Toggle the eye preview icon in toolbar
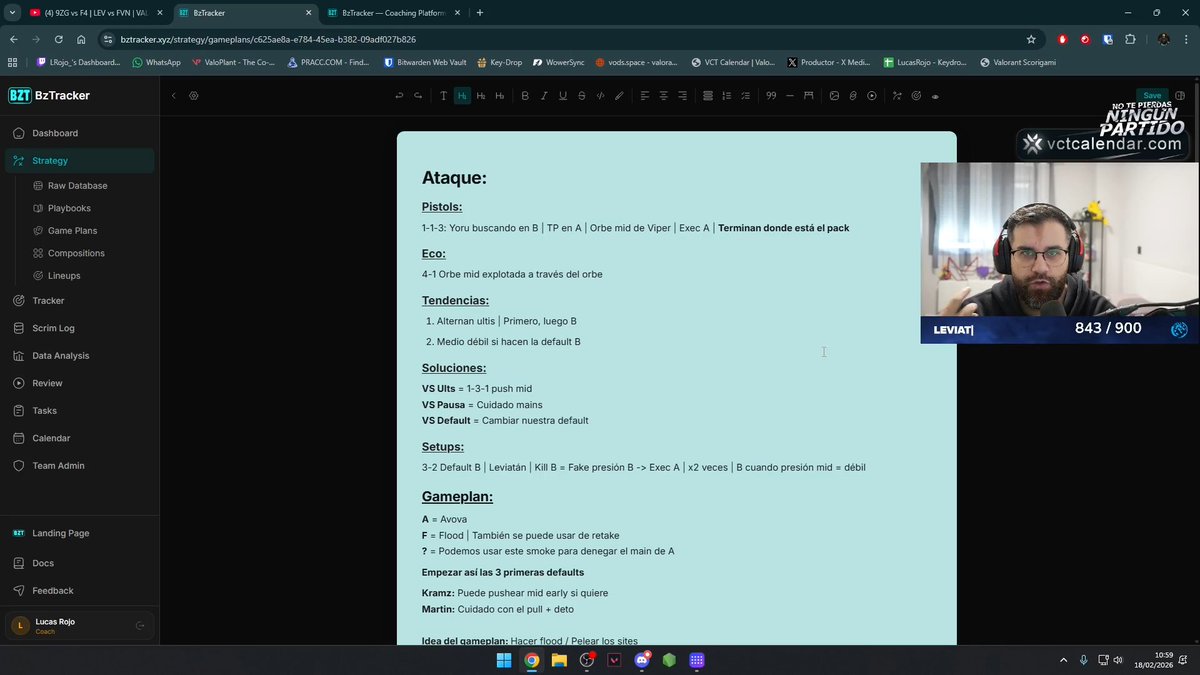Image resolution: width=1200 pixels, height=675 pixels. click(935, 96)
